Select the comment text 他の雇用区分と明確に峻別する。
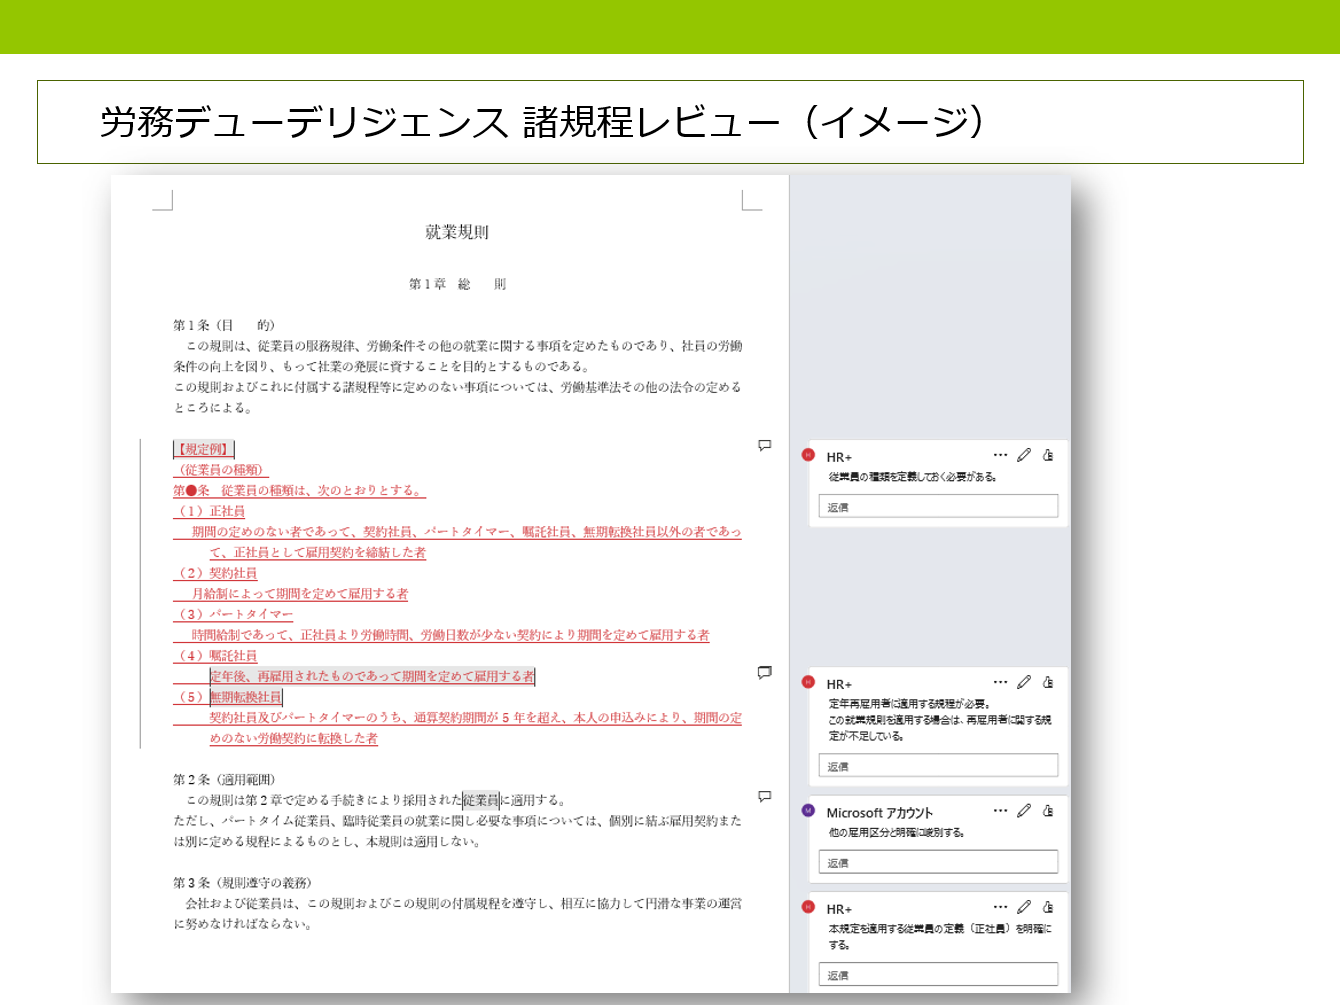Screen dimensions: 1340x1005 pos(897,832)
